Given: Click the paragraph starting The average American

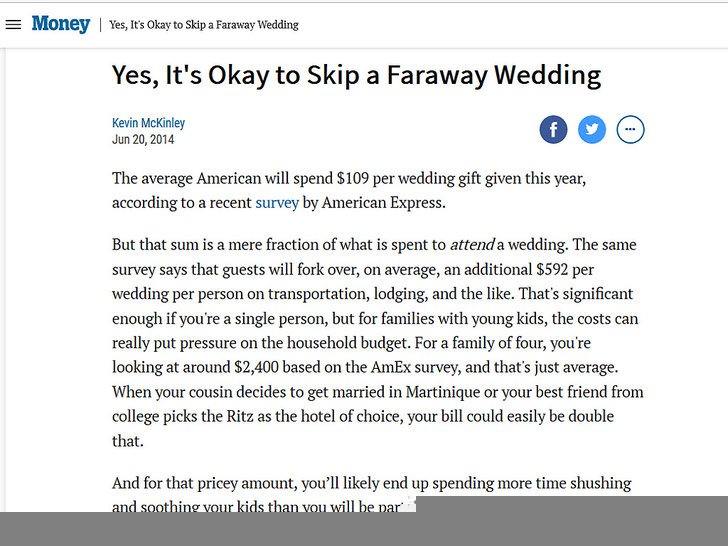Looking at the screenshot, I should pos(349,190).
